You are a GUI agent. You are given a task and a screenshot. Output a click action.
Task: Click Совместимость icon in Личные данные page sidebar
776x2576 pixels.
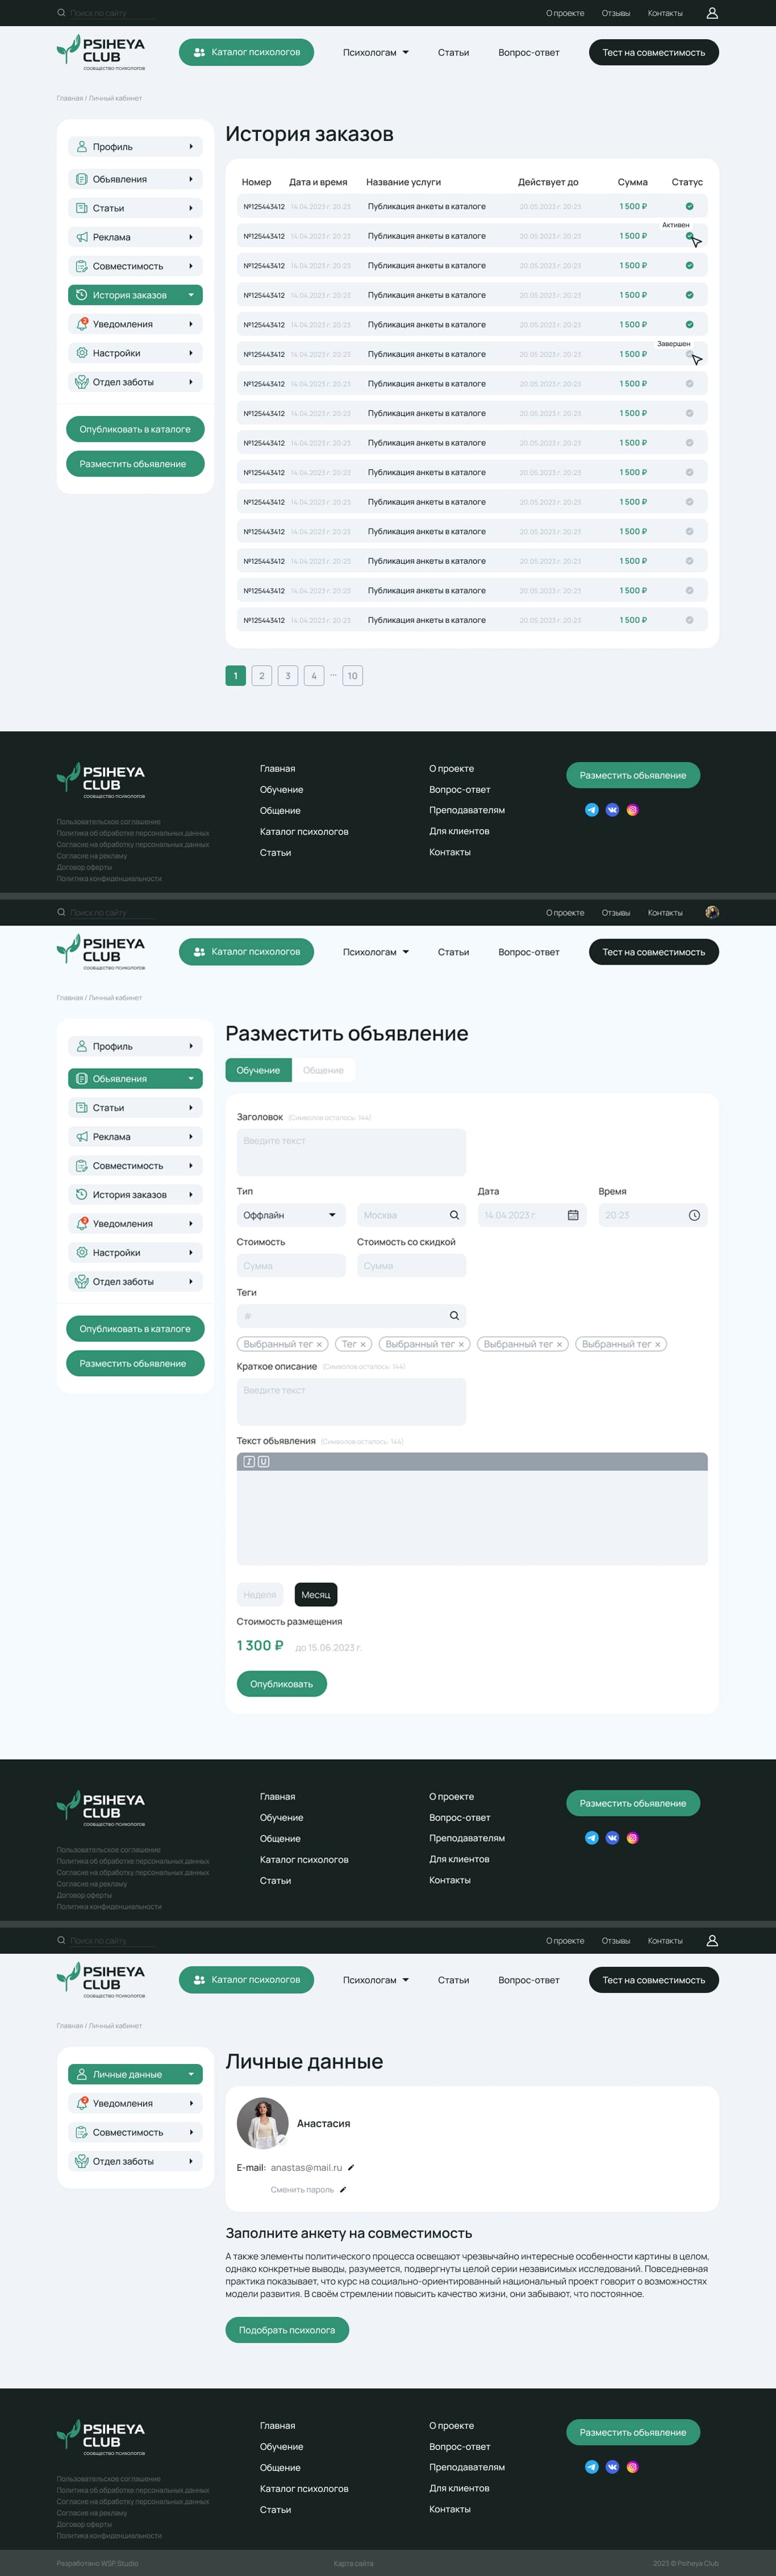point(82,2132)
